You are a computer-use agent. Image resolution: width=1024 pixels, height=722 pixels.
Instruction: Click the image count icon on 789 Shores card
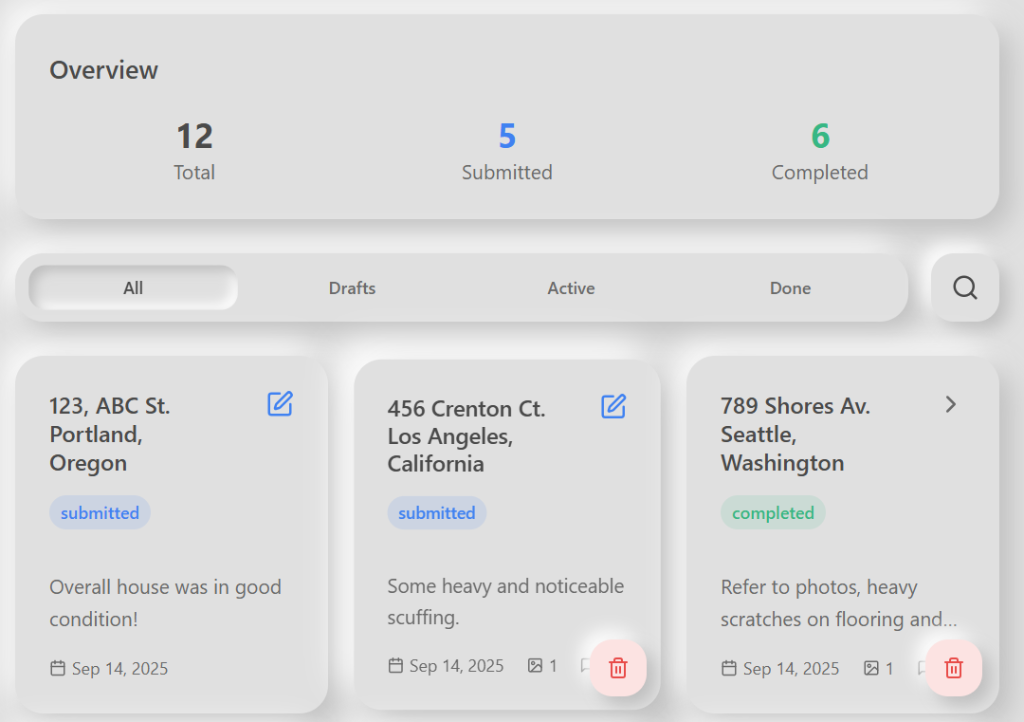[869, 668]
